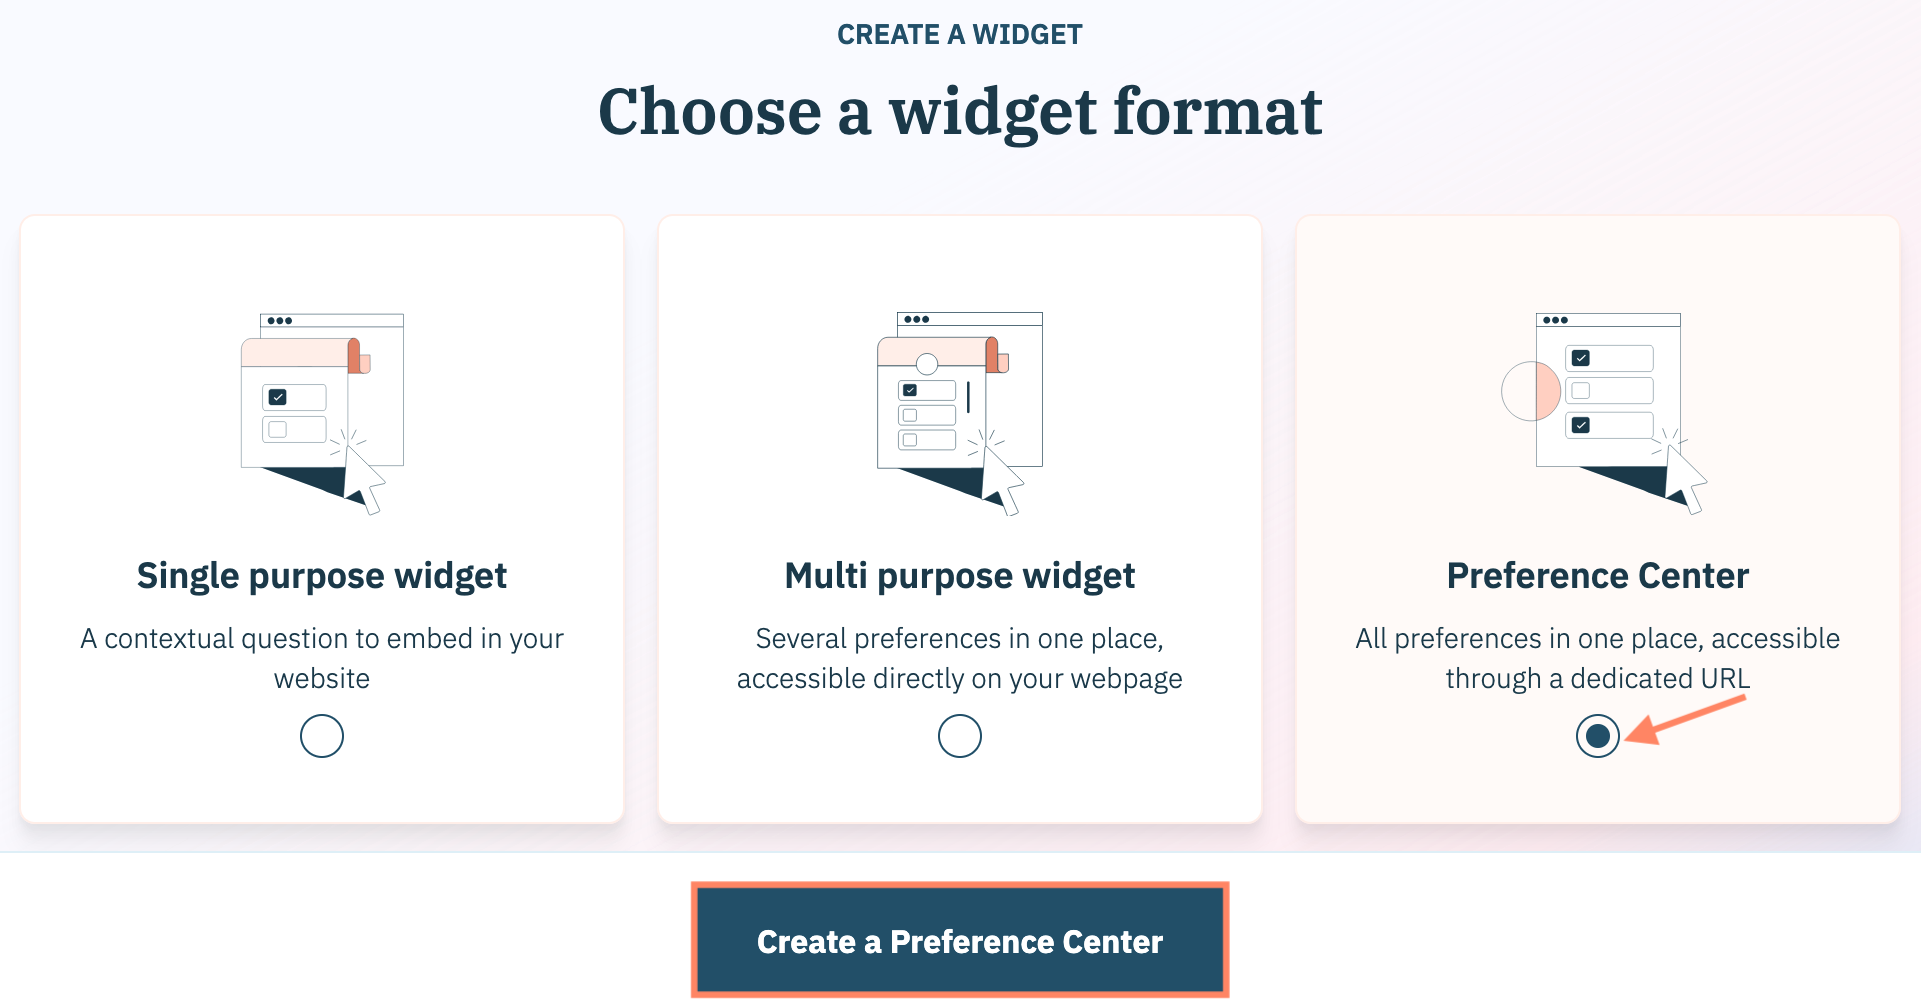
Task: Click the cursor arrow in Multi purpose illustration
Action: [x=1001, y=479]
